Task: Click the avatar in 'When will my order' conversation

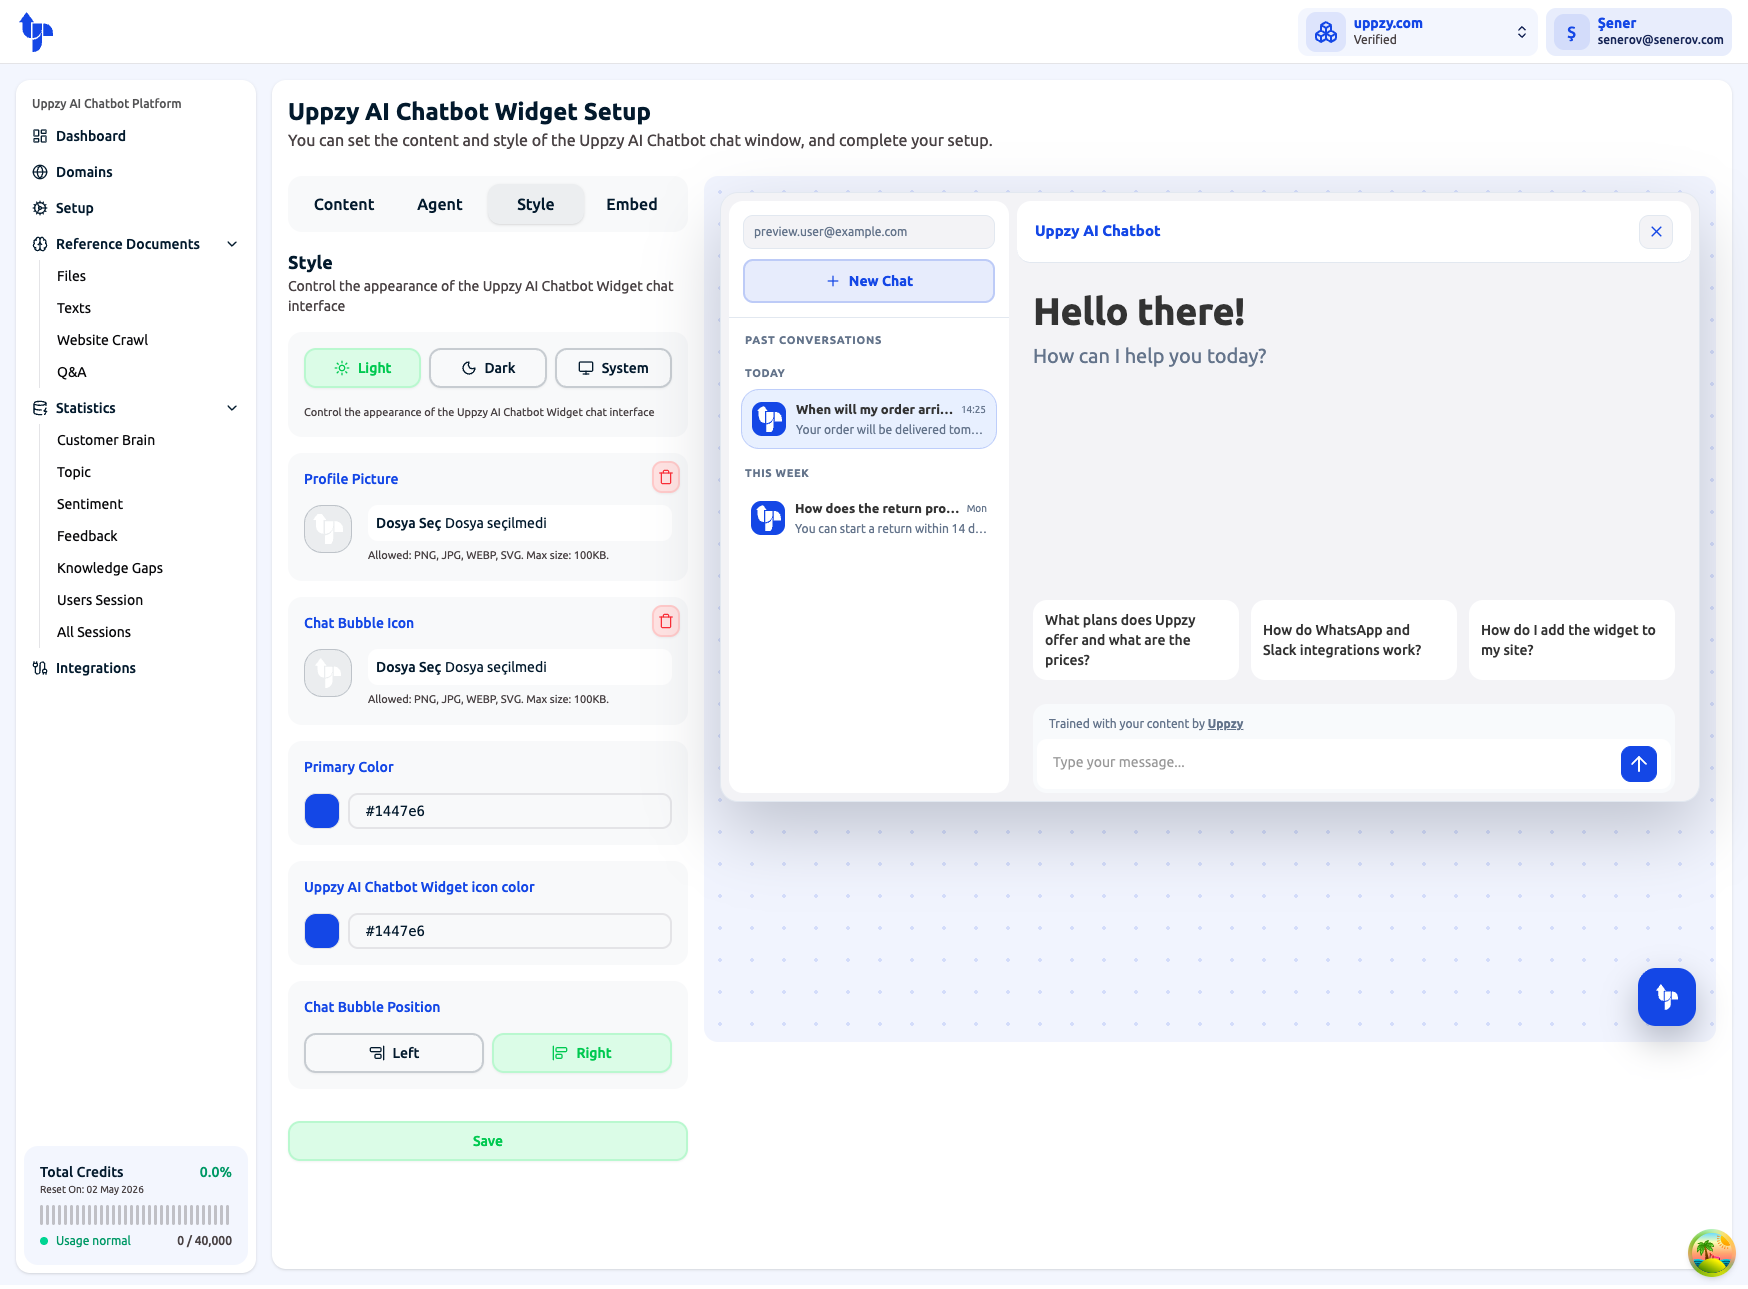Action: (769, 419)
